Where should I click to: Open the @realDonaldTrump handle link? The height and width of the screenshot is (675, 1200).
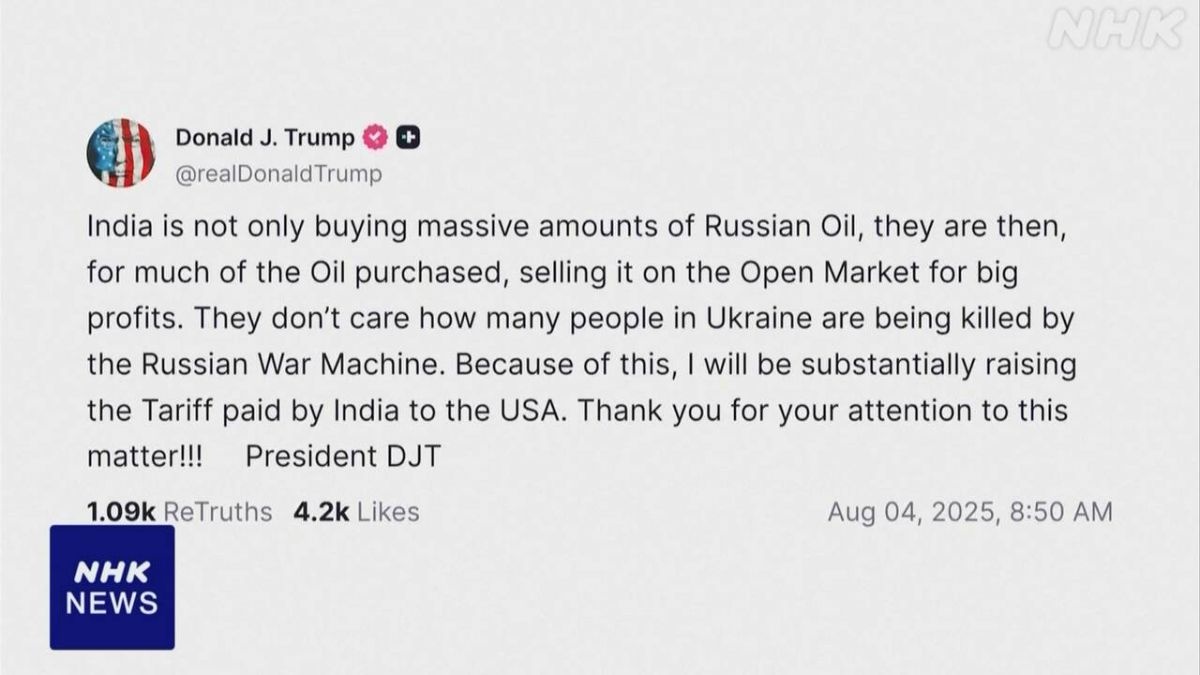279,174
